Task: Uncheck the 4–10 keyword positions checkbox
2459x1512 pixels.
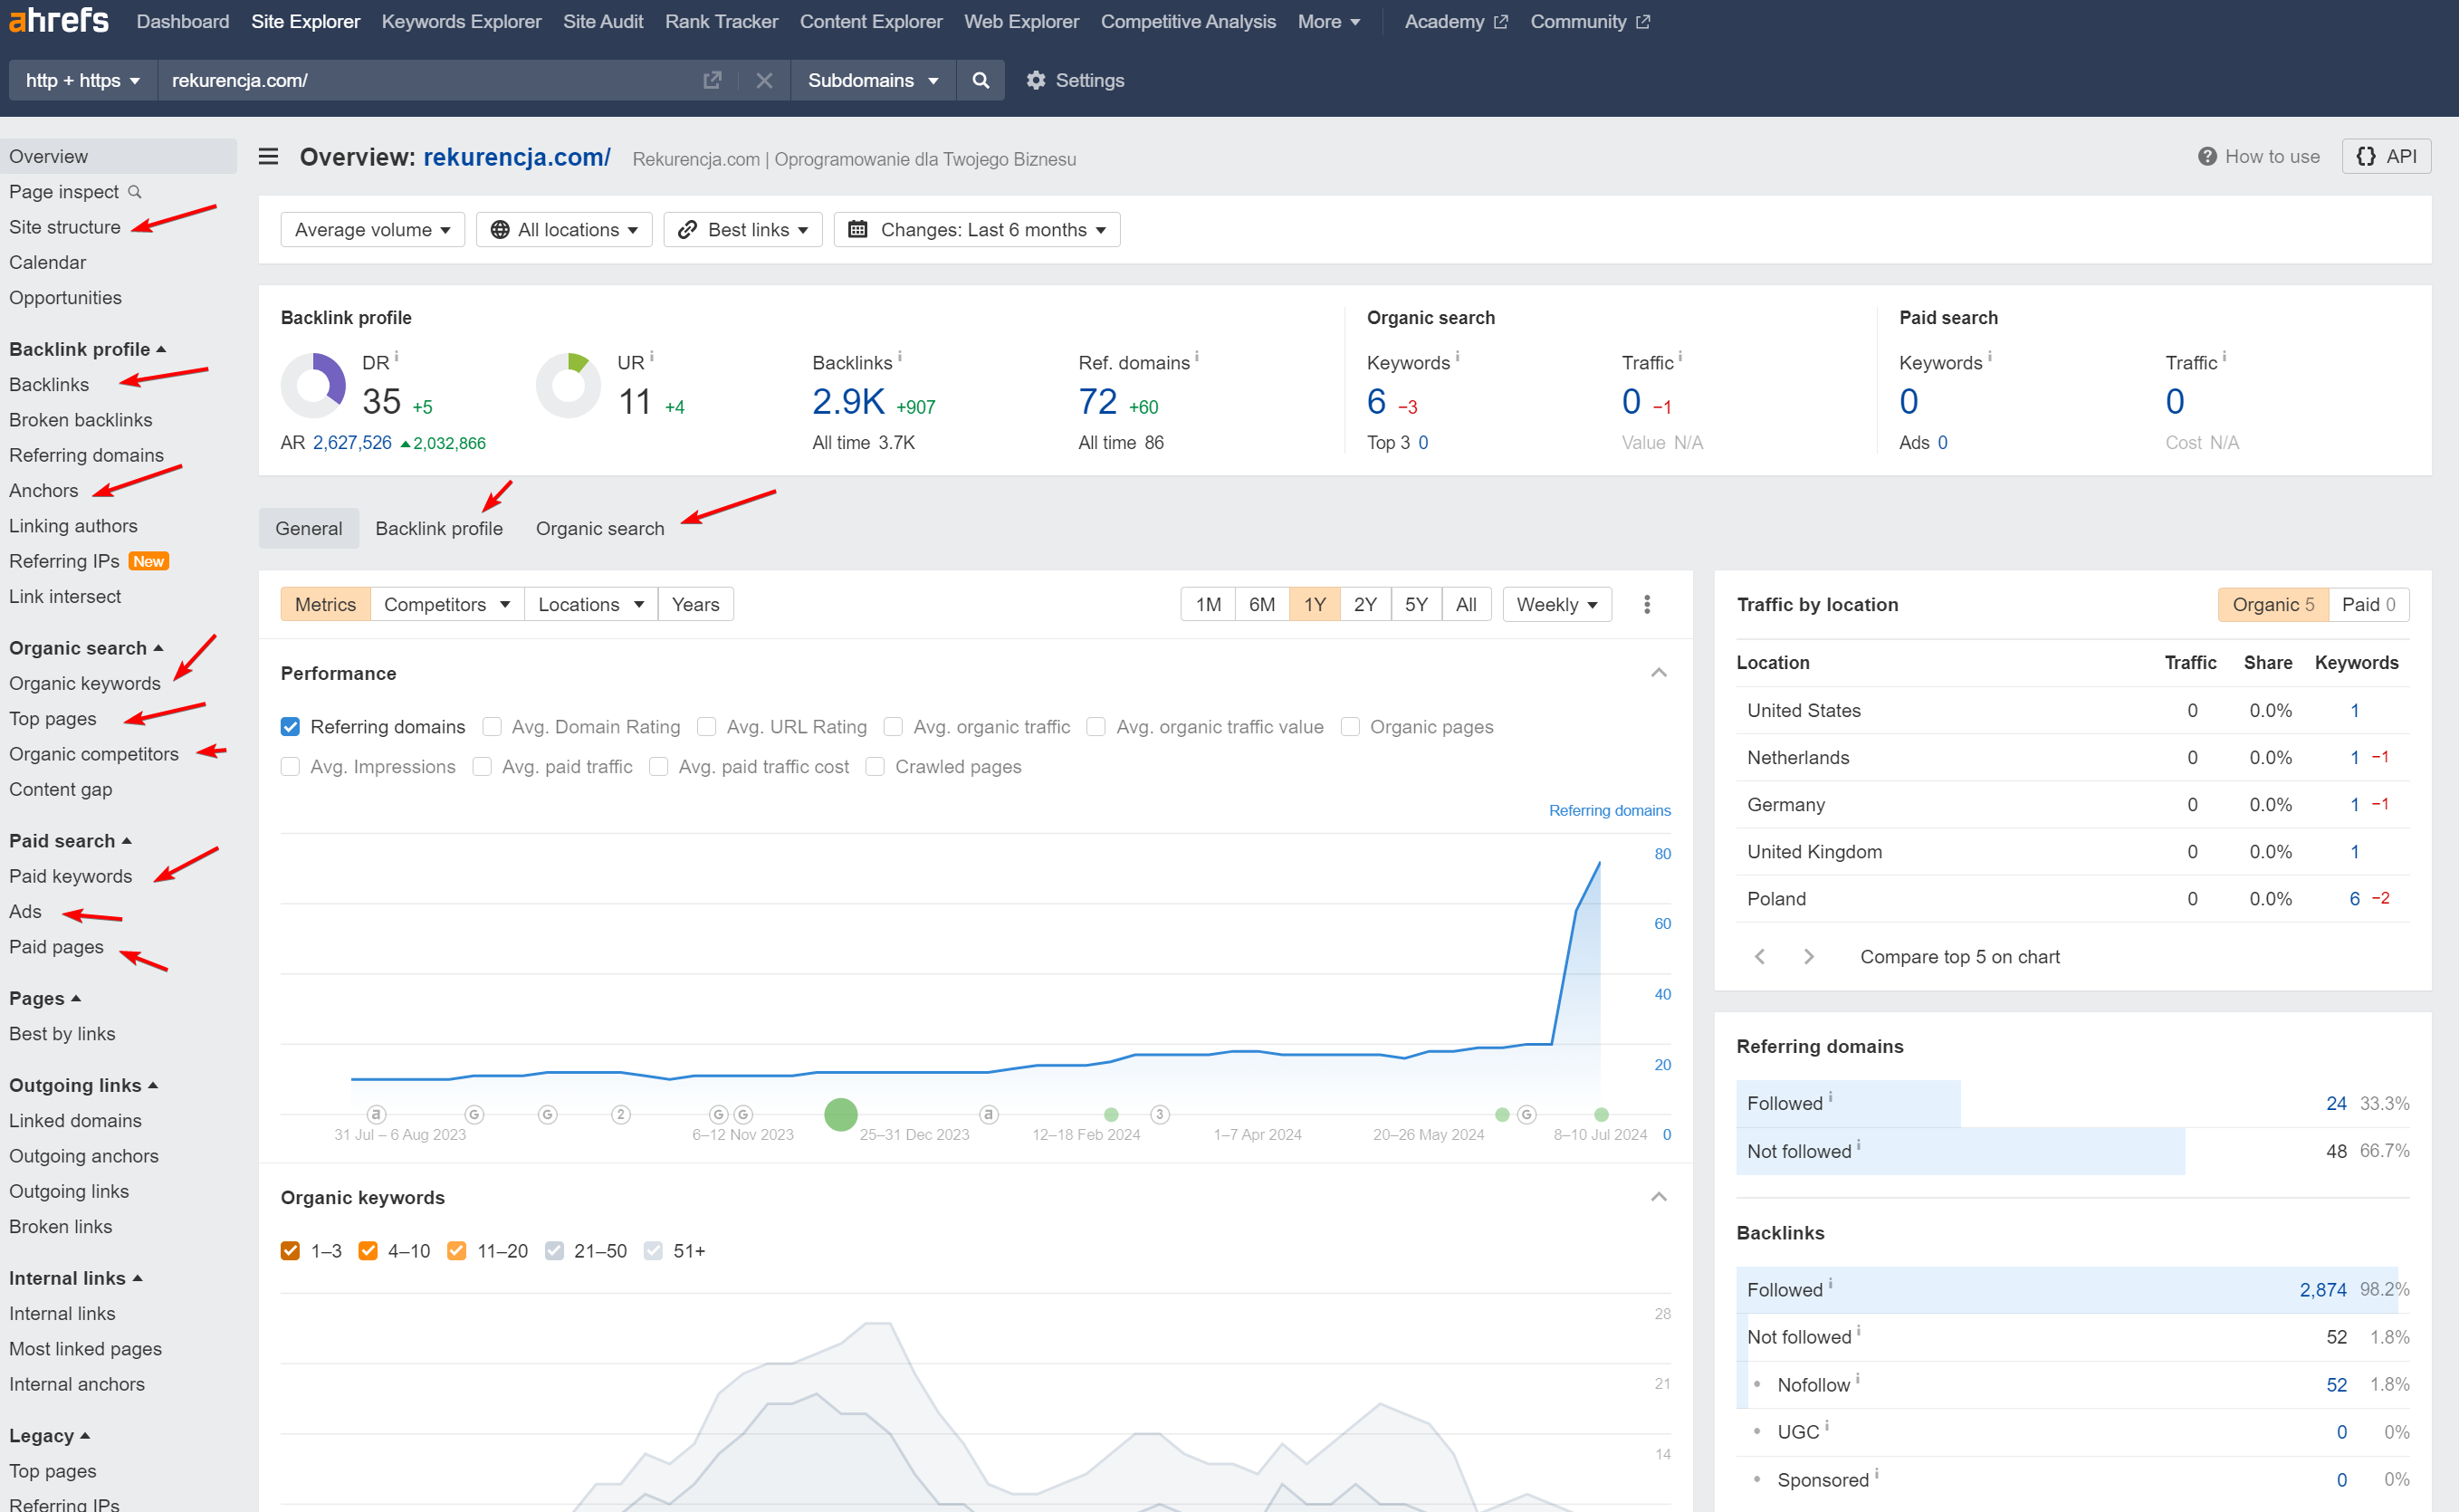Action: coord(368,1251)
